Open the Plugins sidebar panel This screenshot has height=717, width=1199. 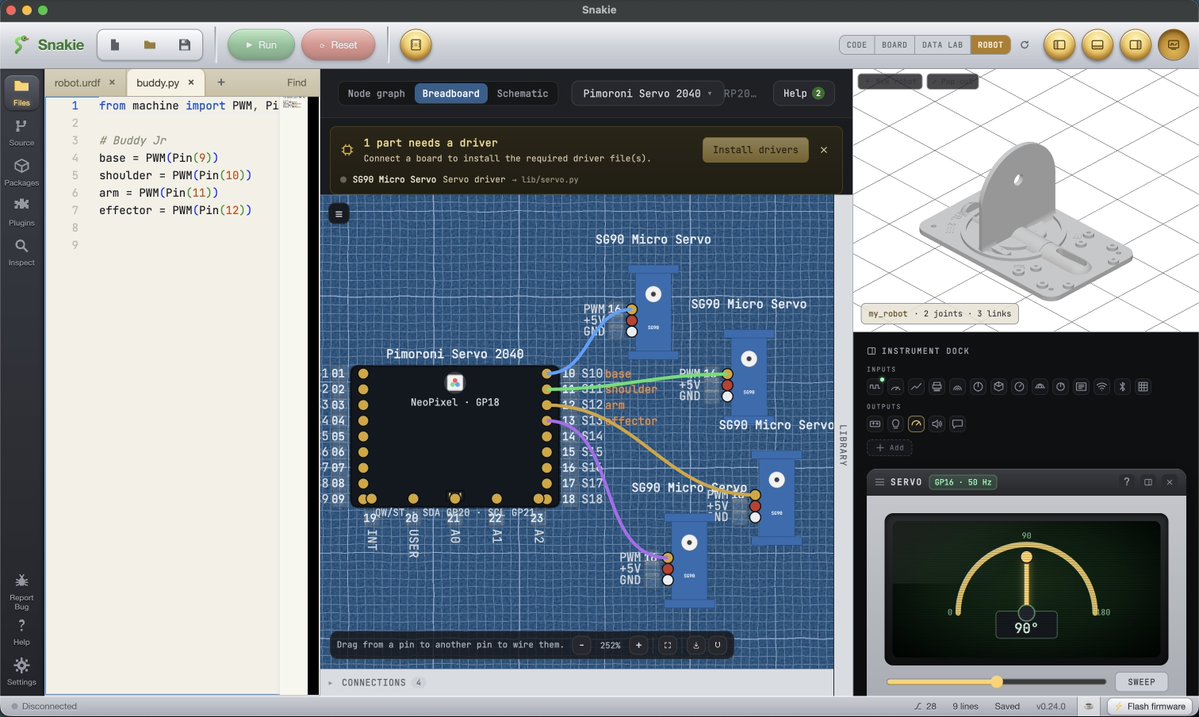(21, 212)
